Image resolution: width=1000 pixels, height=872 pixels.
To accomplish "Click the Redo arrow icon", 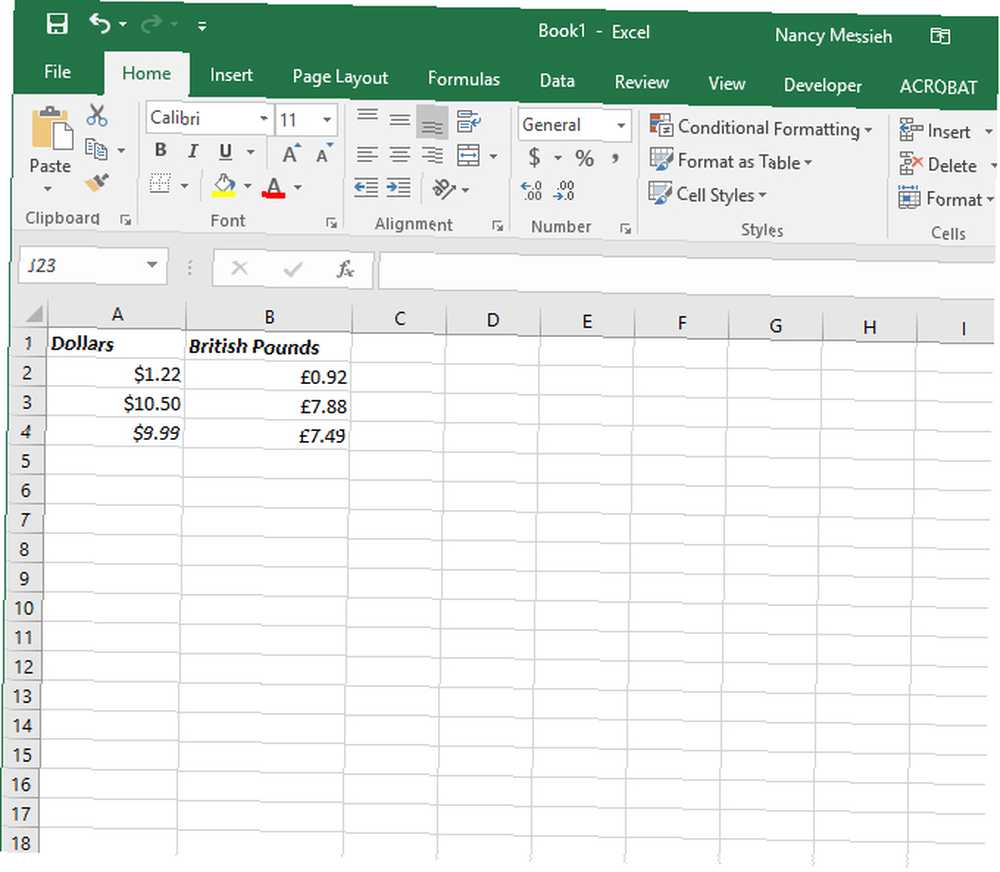I will tap(151, 24).
